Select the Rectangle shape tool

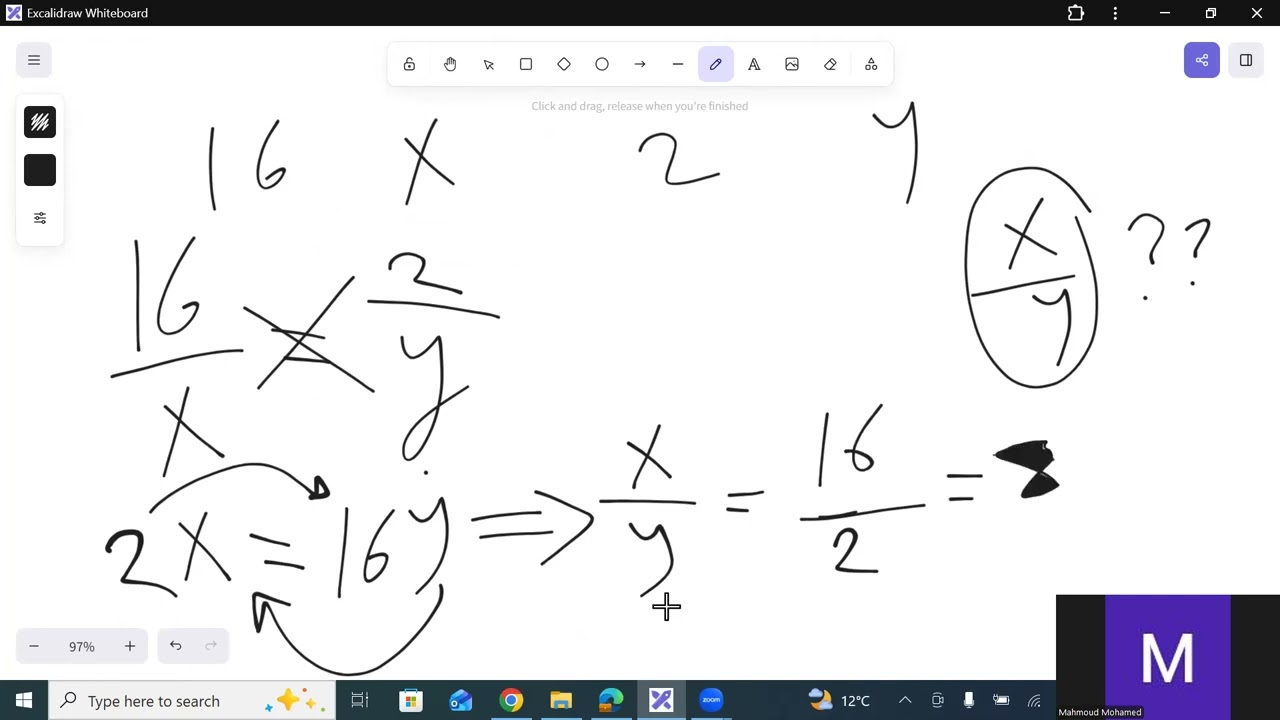click(x=526, y=64)
